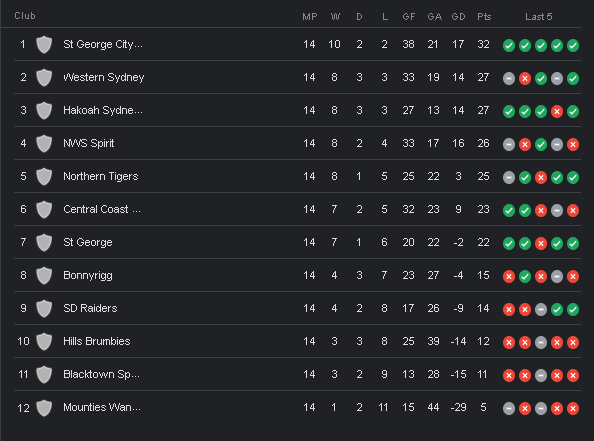Select Hakoah Sydney's red loss result icon
The width and height of the screenshot is (594, 441).
tap(557, 112)
